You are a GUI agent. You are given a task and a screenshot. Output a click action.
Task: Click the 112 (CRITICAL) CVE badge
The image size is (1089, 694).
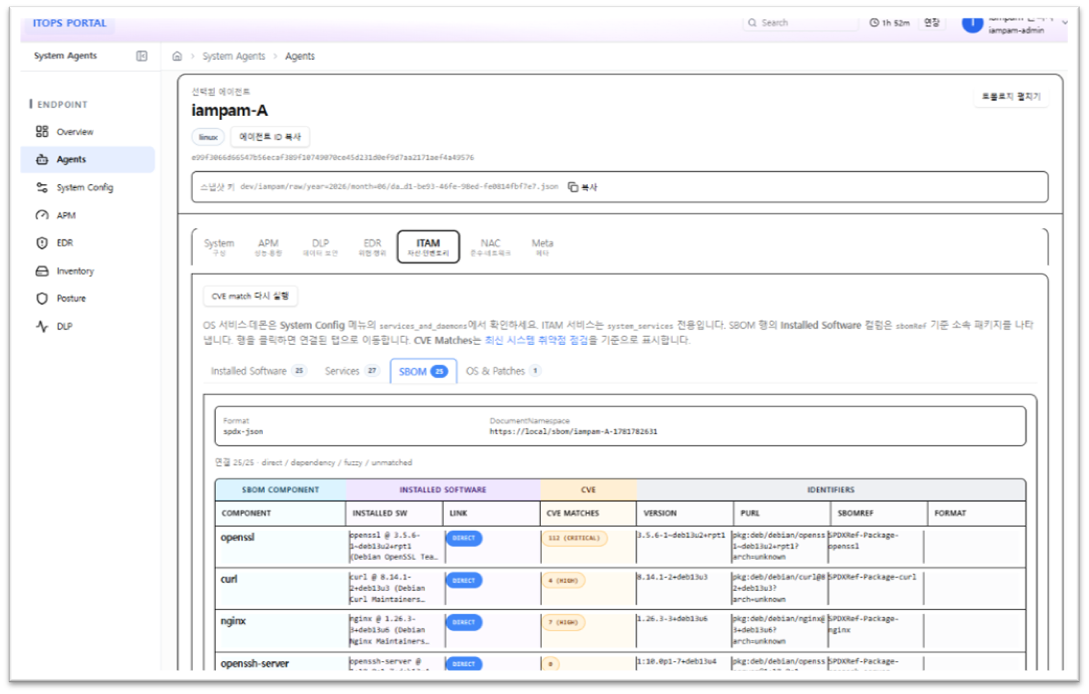point(574,538)
